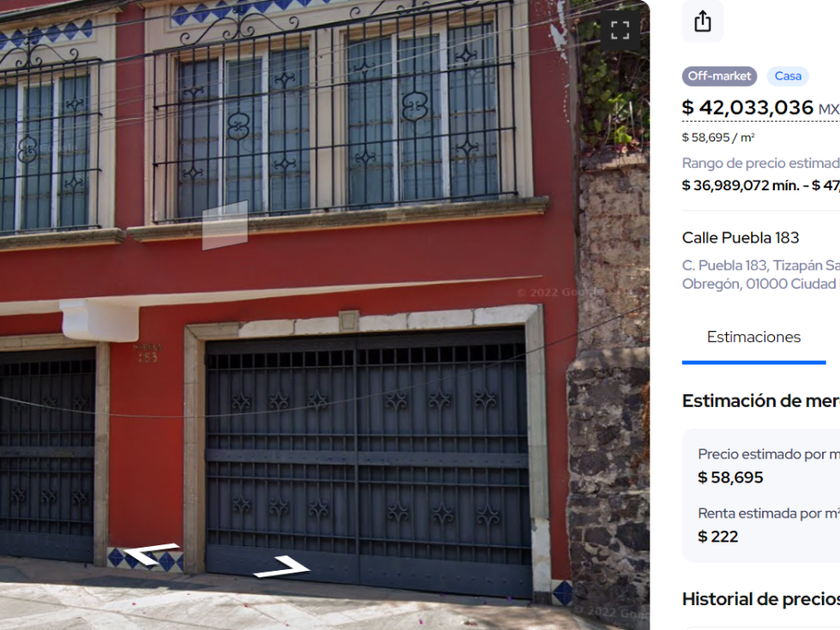This screenshot has width=840, height=630.
Task: Click the share property icon
Action: pyautogui.click(x=702, y=21)
